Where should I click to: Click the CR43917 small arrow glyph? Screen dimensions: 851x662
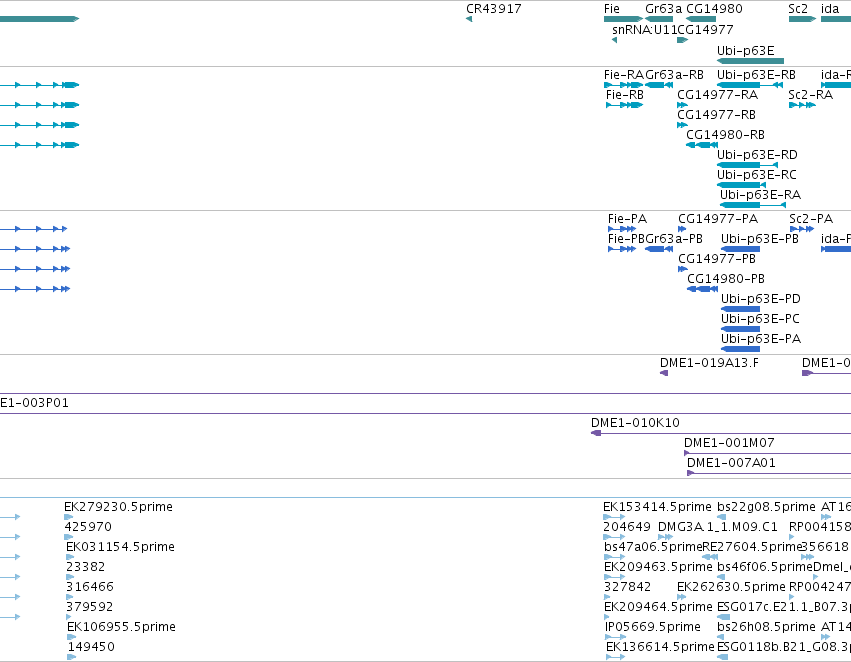(x=469, y=19)
